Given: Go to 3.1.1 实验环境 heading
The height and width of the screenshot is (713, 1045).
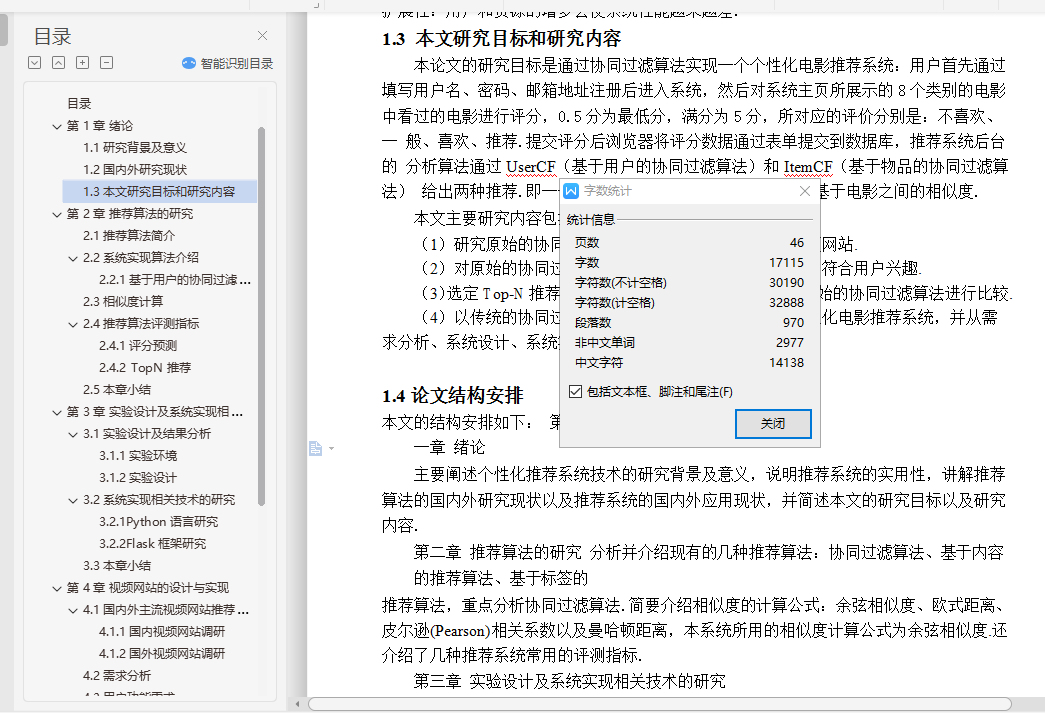Looking at the screenshot, I should [138, 455].
